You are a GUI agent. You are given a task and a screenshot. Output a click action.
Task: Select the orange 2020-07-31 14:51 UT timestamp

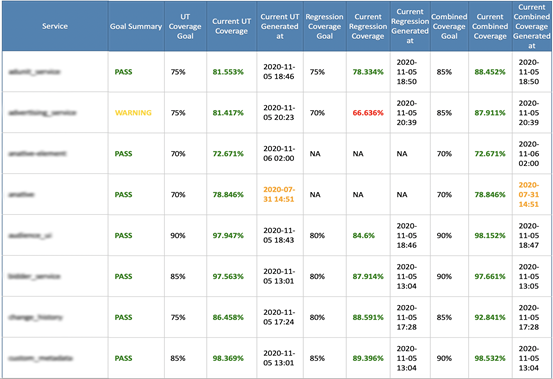tap(279, 194)
